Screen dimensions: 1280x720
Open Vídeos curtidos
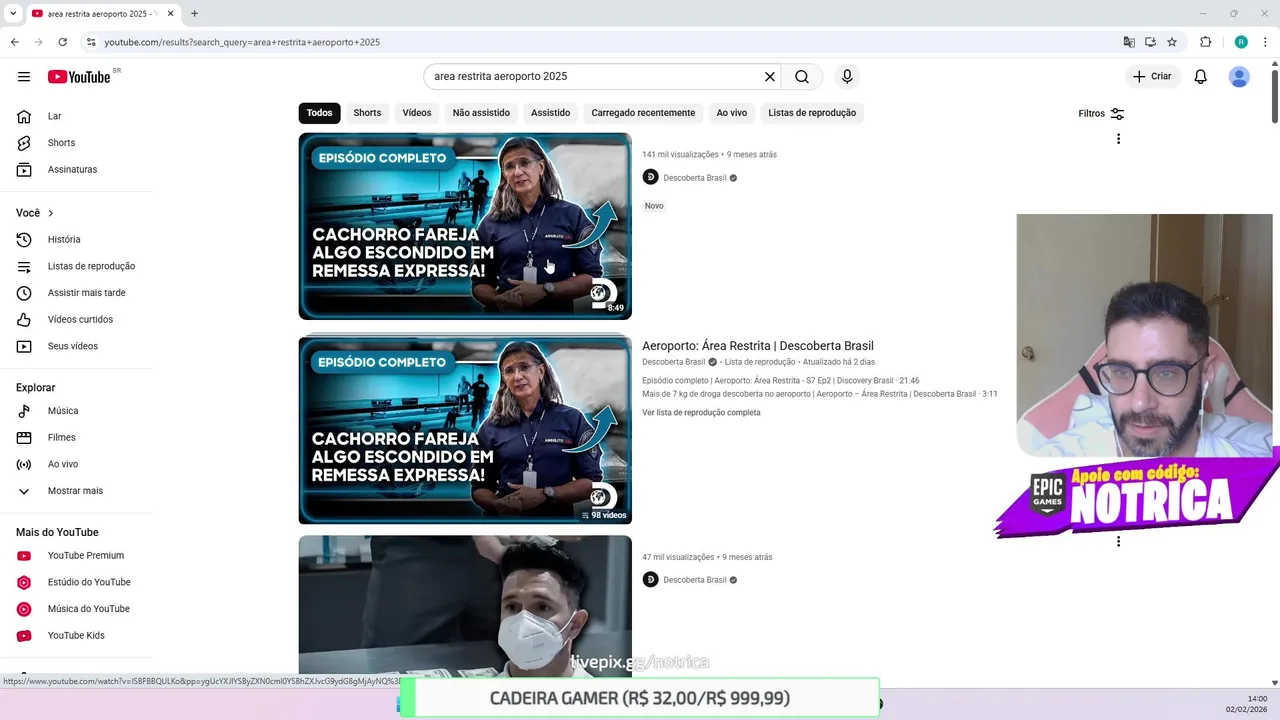pyautogui.click(x=76, y=320)
